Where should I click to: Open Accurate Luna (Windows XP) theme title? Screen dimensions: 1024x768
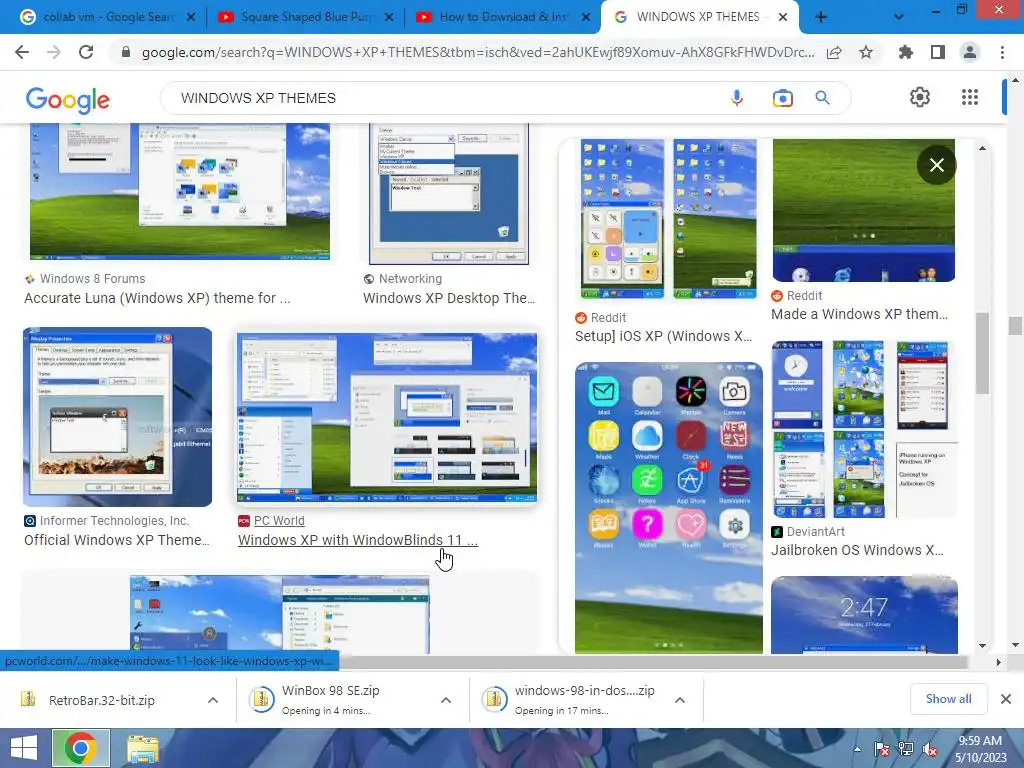(157, 298)
